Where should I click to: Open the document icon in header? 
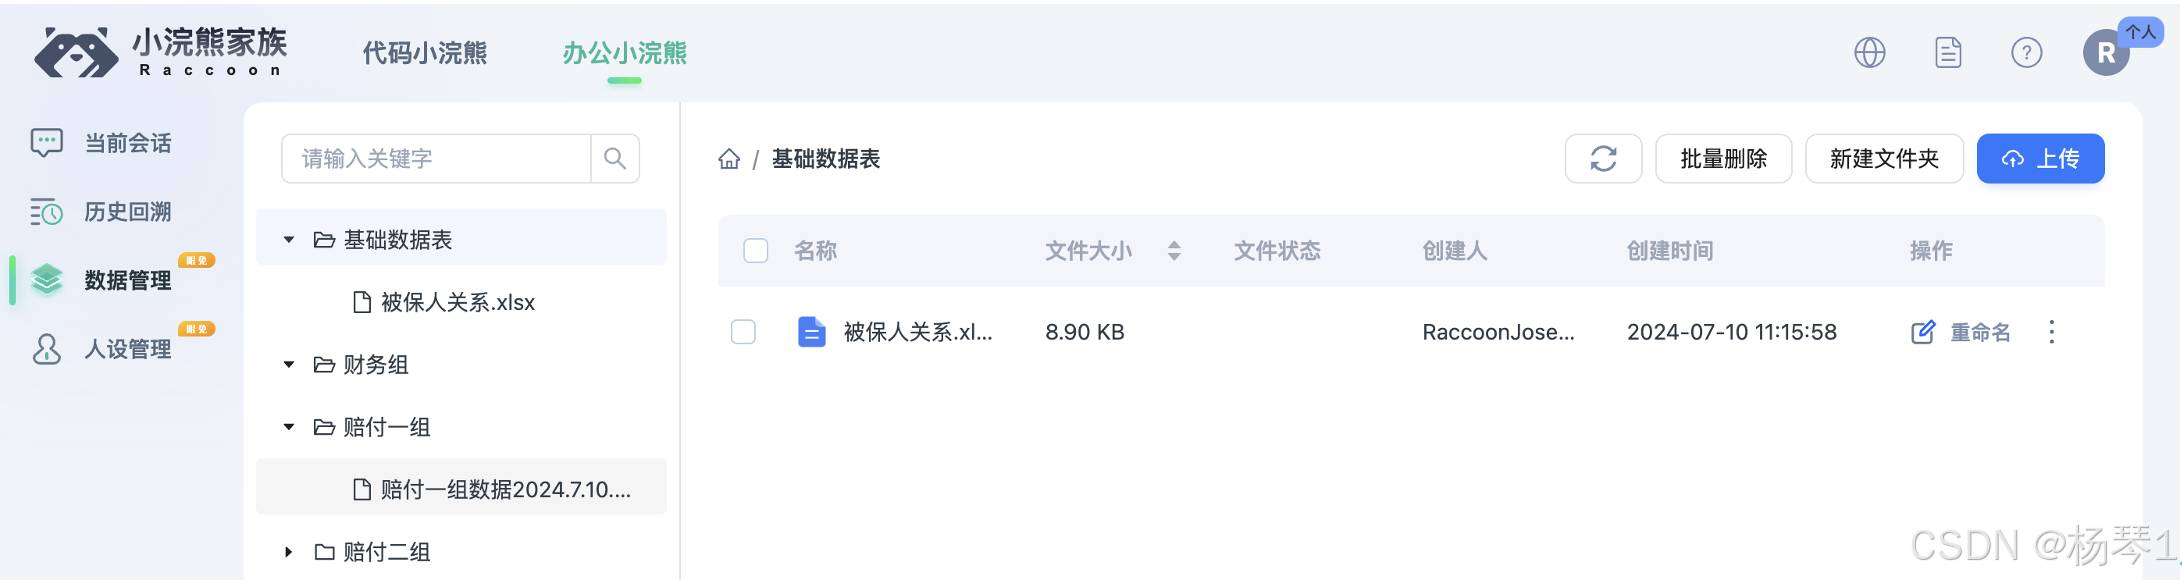tap(1948, 52)
